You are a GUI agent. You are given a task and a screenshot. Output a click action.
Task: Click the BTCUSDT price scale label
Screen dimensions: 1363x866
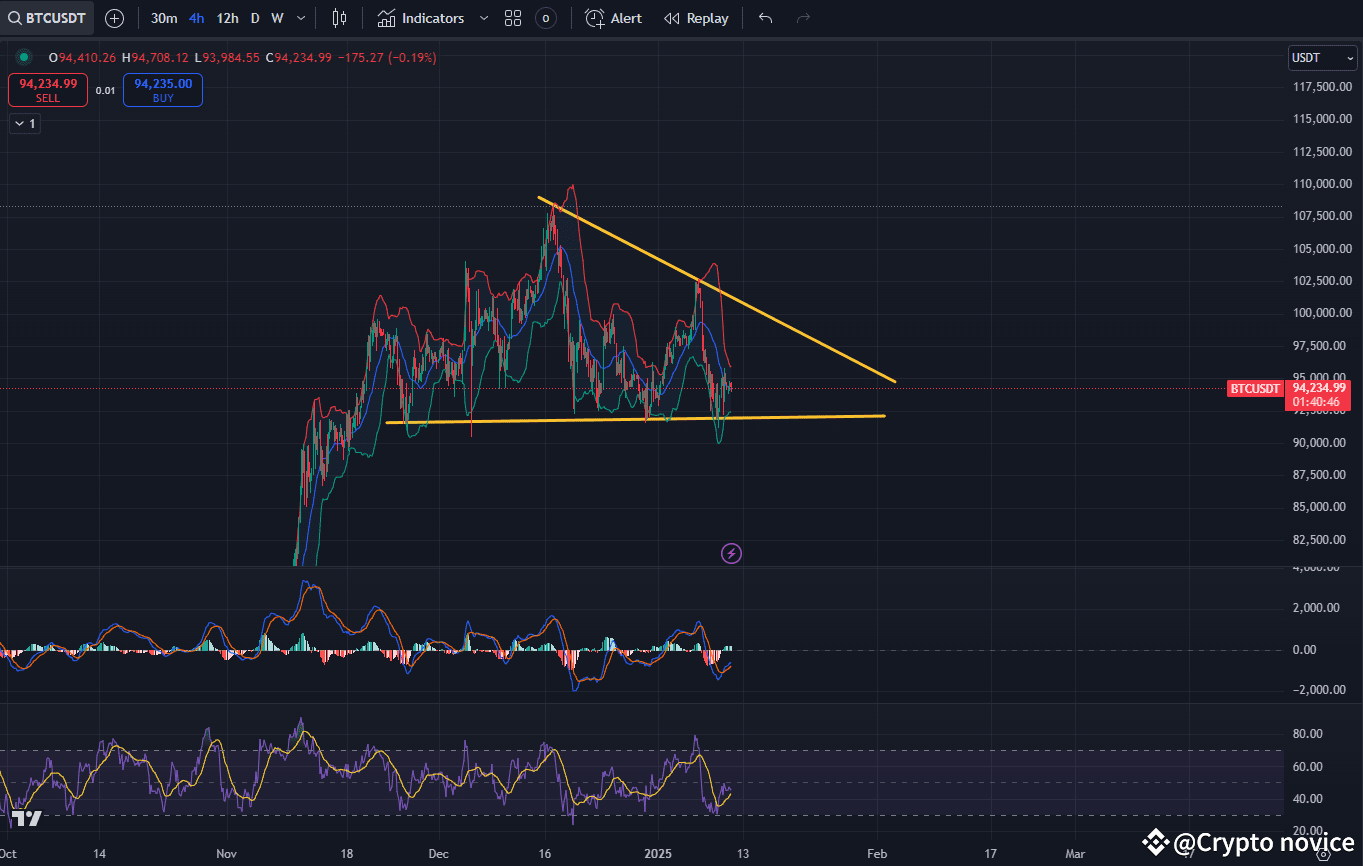click(1255, 388)
